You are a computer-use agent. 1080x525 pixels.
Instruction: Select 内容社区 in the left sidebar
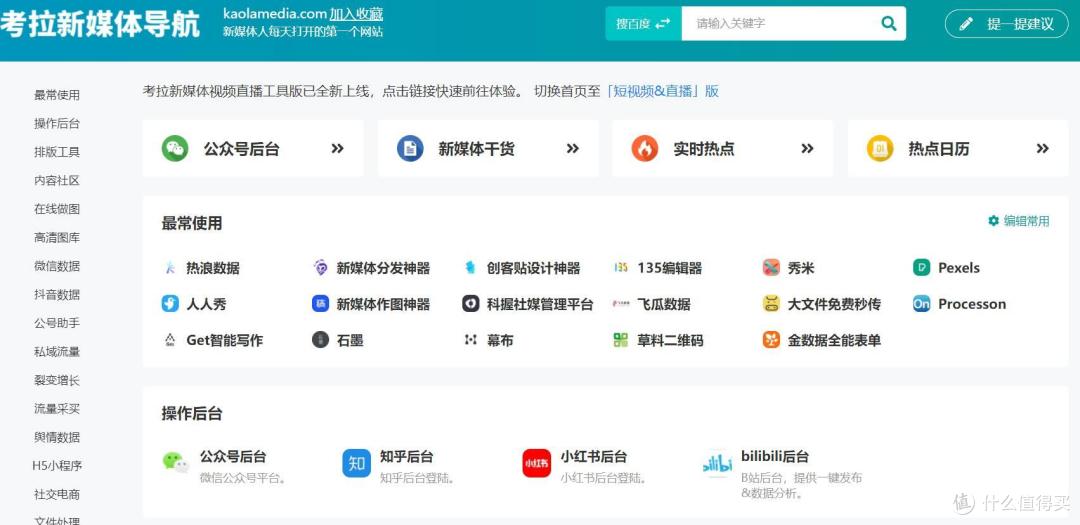(57, 181)
